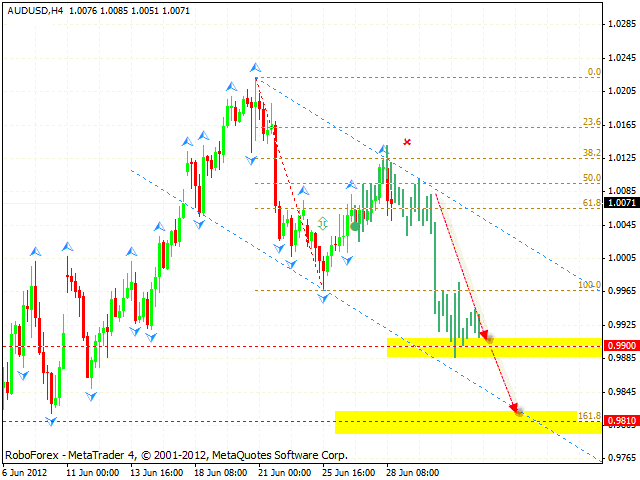Click the red 0.9900 price label
The height and width of the screenshot is (480, 640).
tap(620, 345)
